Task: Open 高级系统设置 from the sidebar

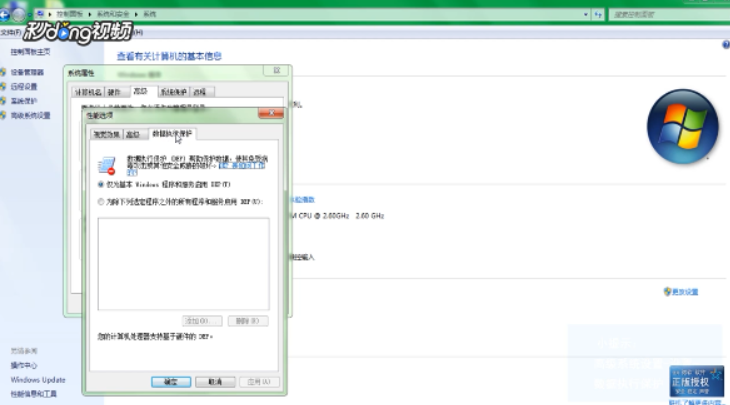Action: coord(30,115)
